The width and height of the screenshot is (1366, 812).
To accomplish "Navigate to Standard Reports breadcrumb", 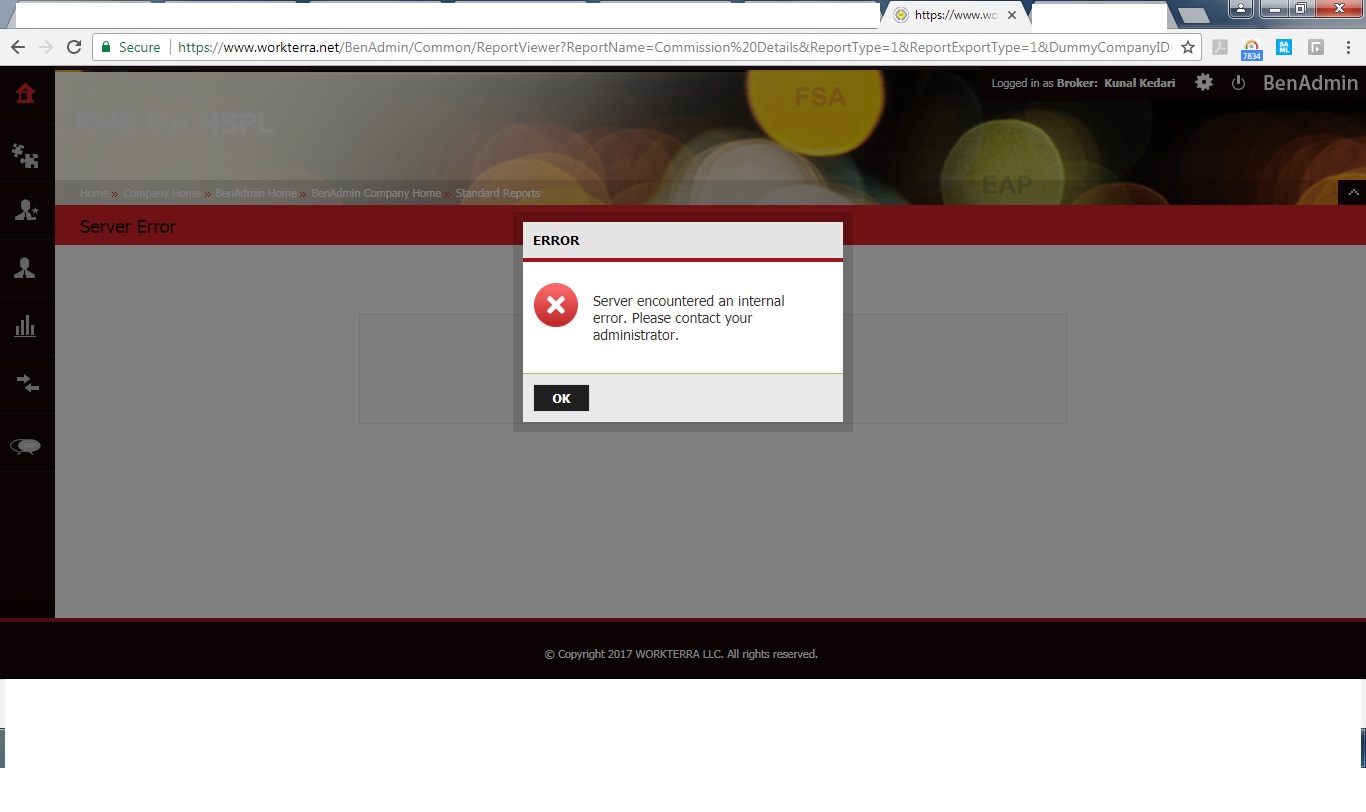I will pos(497,193).
